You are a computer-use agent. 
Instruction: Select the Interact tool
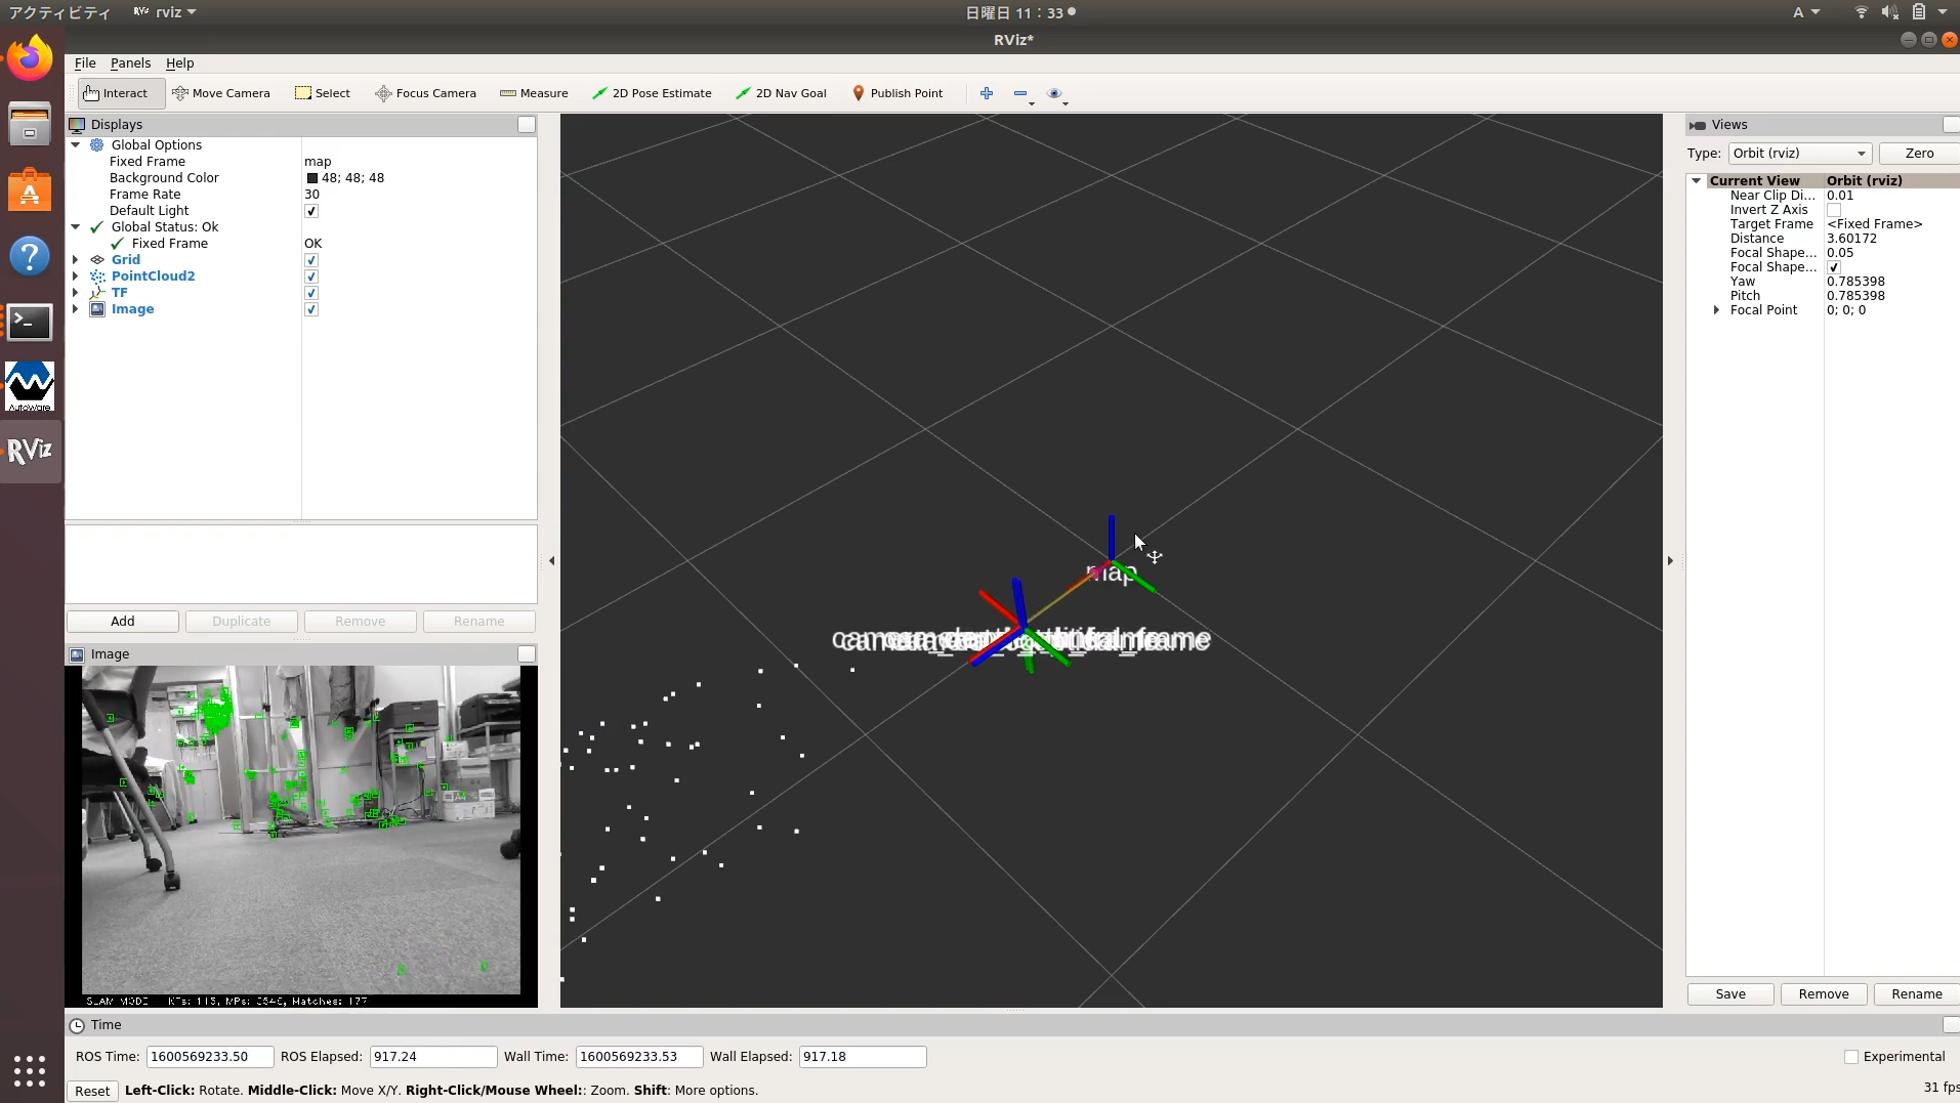pos(117,93)
